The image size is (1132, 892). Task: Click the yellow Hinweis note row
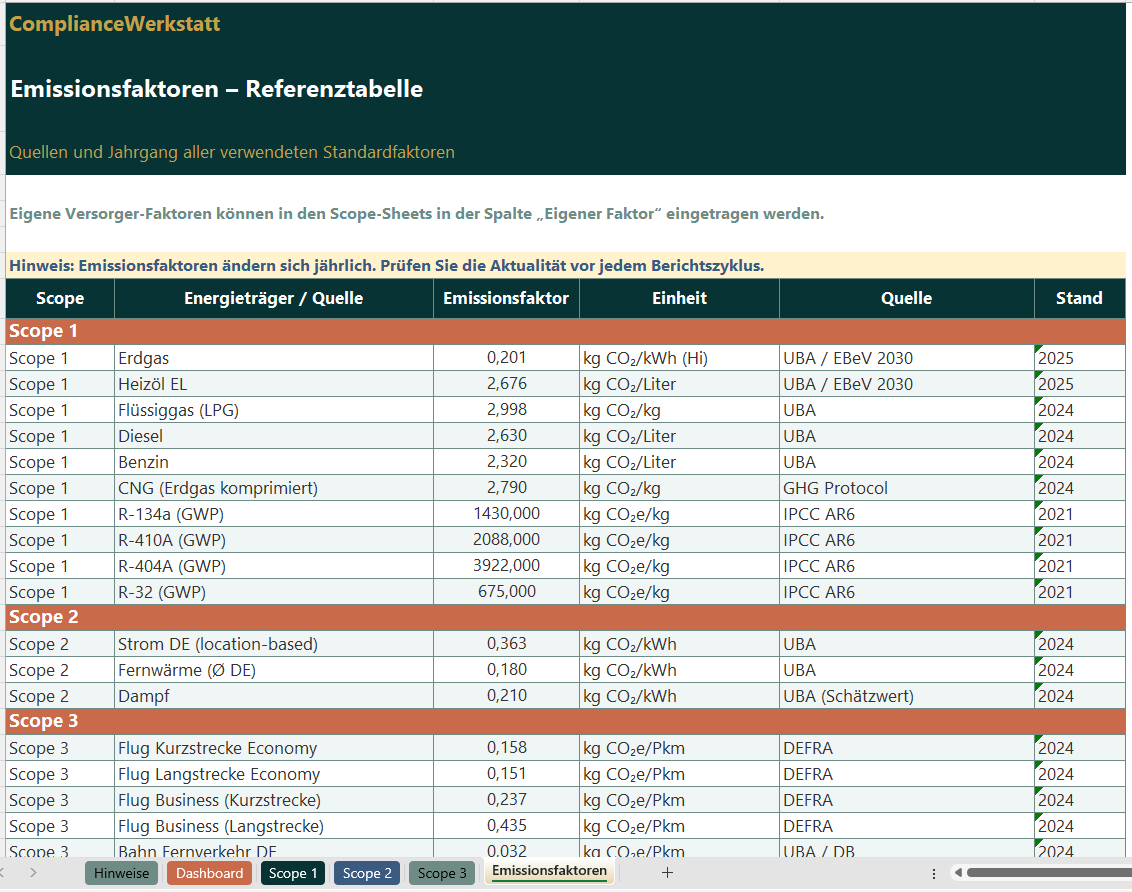(x=565, y=266)
